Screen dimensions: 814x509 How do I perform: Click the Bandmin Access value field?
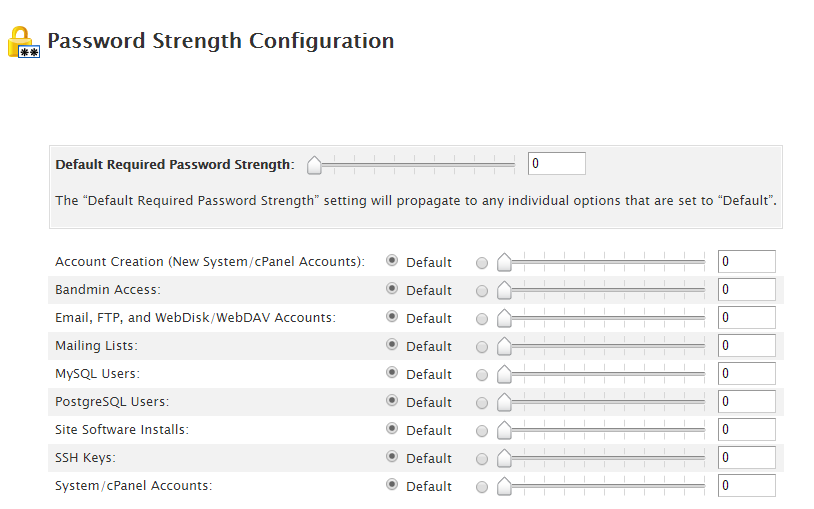[x=746, y=290]
